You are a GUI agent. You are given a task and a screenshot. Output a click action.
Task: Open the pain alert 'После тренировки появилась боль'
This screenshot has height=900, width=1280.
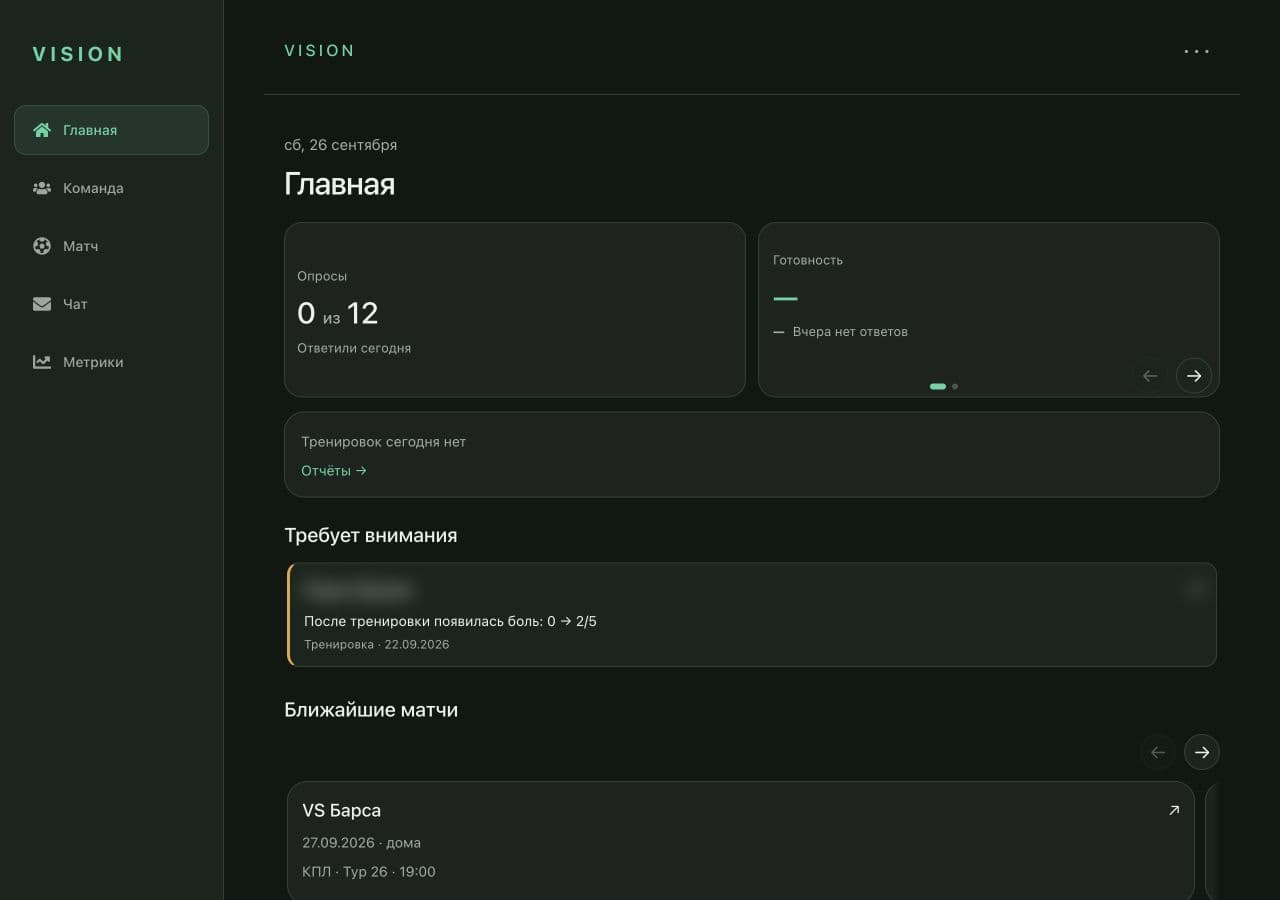coord(752,614)
